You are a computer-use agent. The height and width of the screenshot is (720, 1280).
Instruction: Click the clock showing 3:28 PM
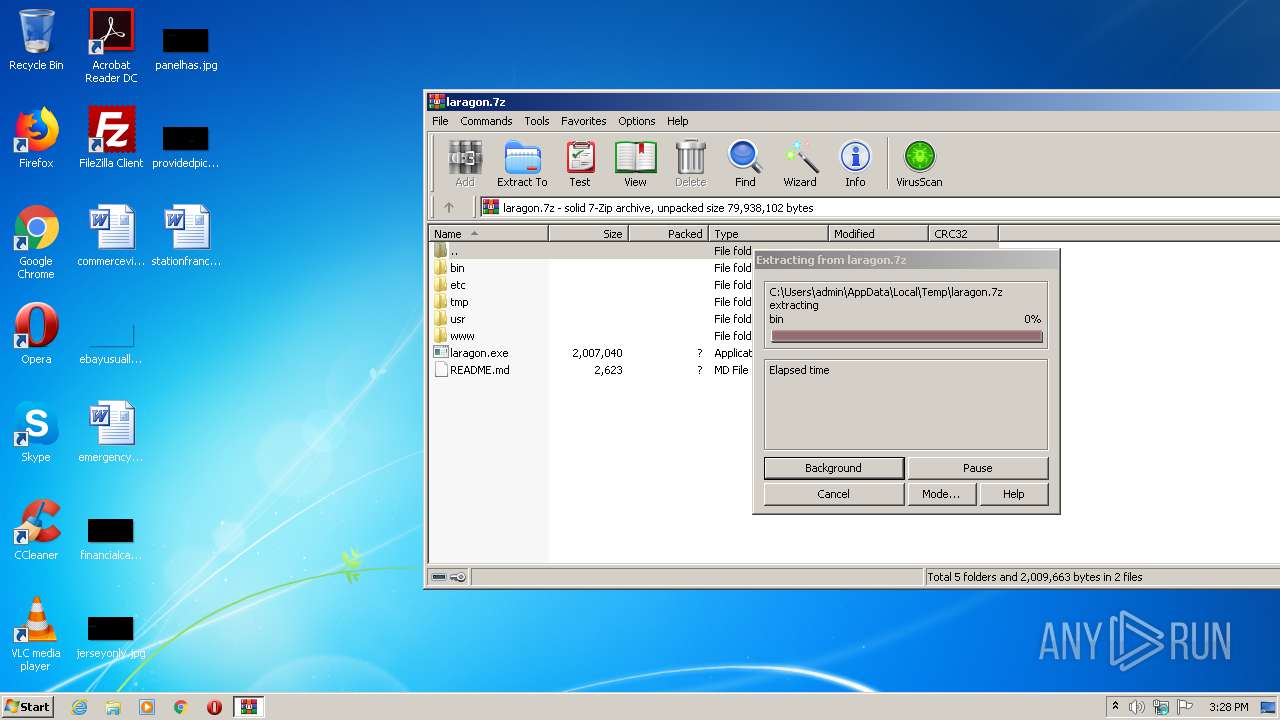point(1227,707)
